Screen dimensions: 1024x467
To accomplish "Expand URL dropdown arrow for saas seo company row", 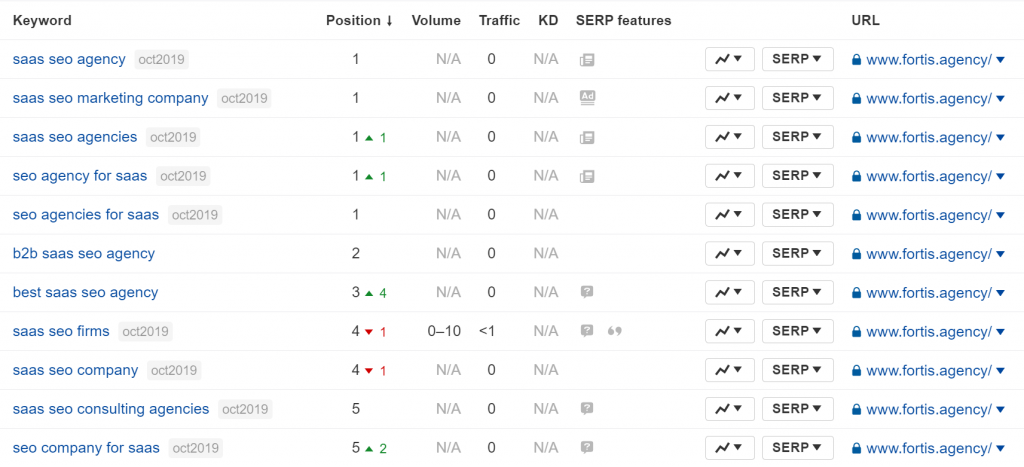I will [x=1000, y=371].
